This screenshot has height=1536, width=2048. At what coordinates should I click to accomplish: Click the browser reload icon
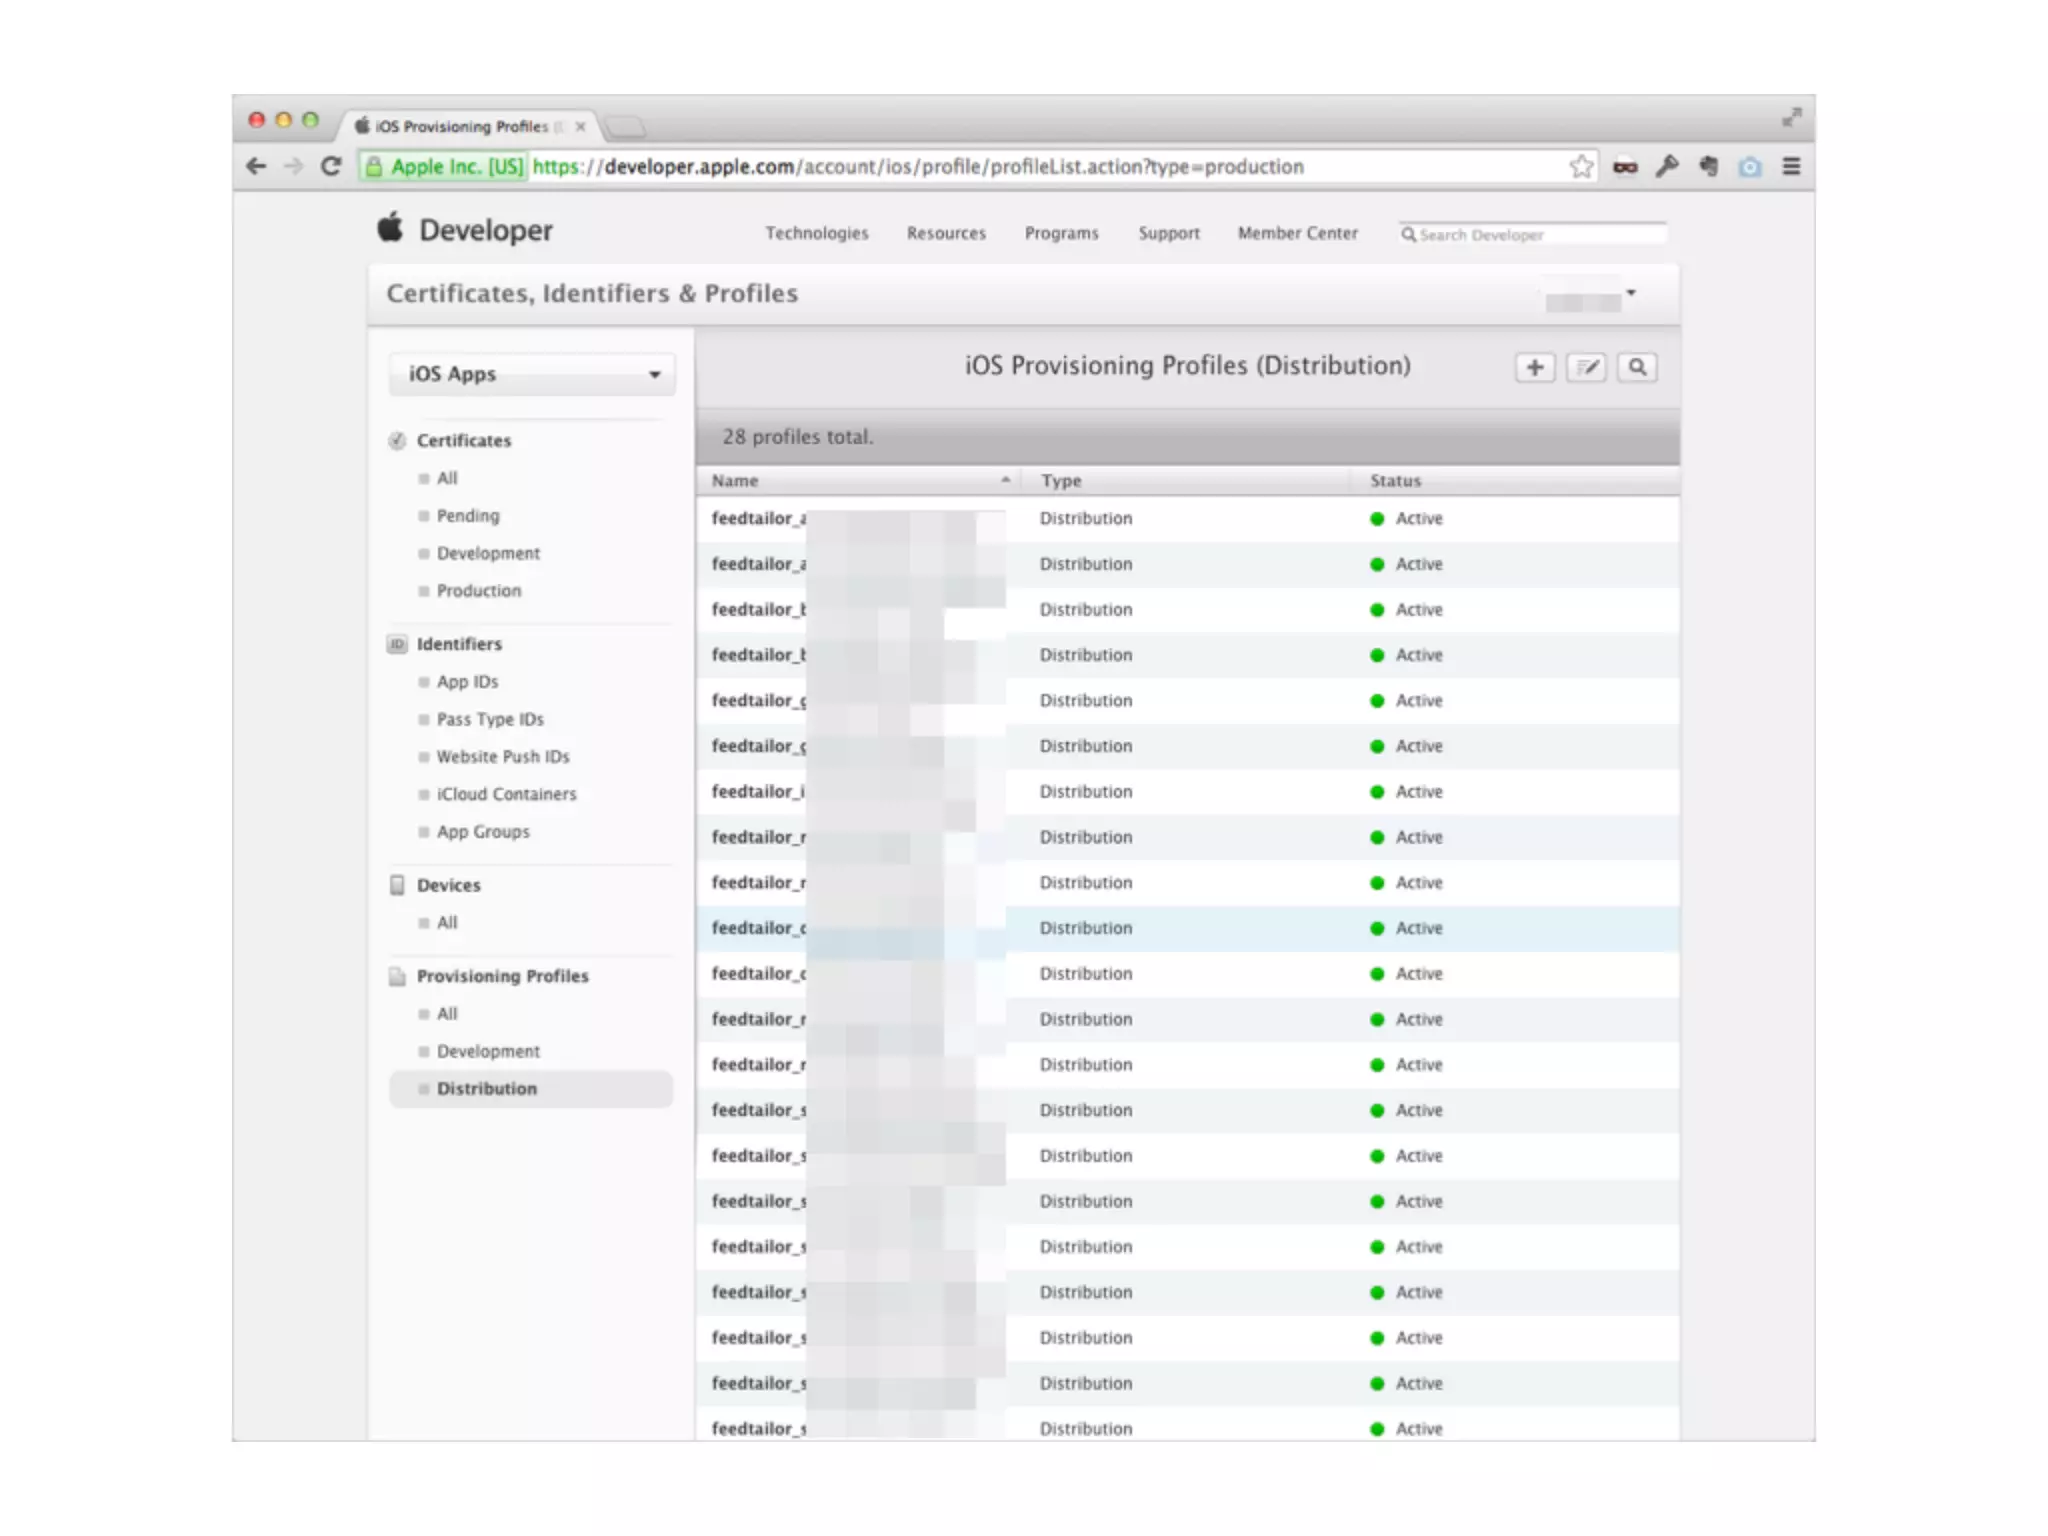pos(331,167)
